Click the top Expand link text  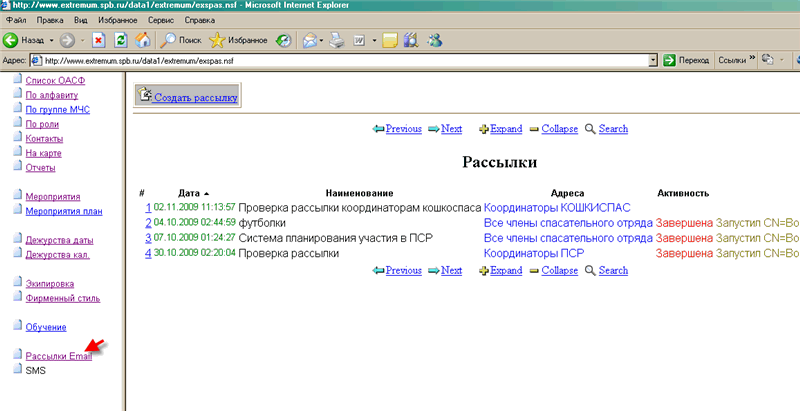506,129
